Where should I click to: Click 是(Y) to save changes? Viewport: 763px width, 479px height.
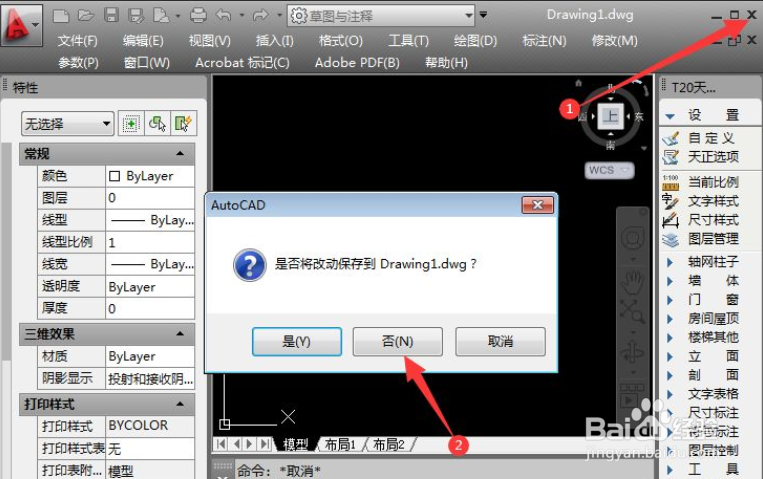tap(297, 342)
